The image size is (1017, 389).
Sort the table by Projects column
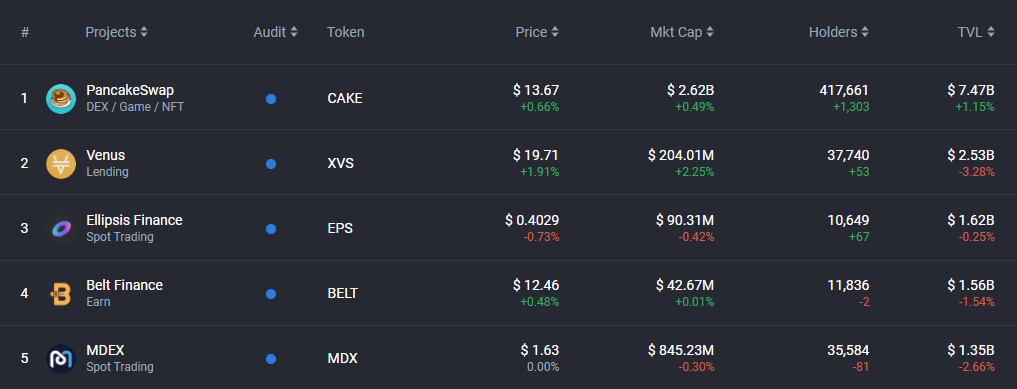(117, 32)
